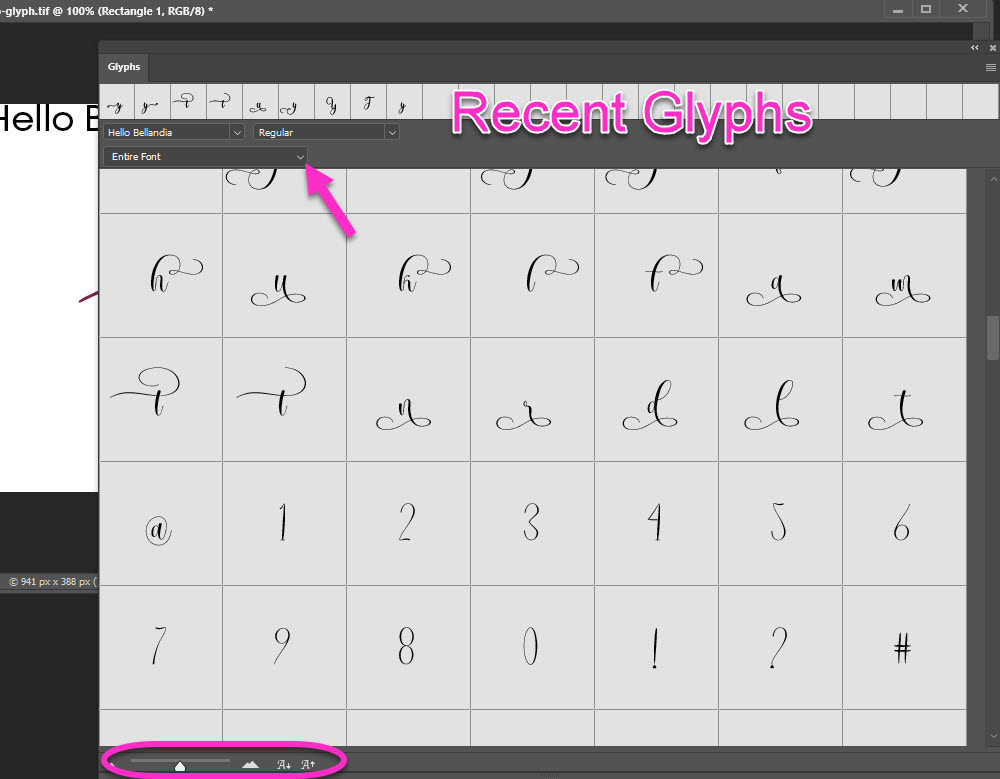
Task: Insert the swashed 'r' glyph from grid
Action: click(533, 399)
